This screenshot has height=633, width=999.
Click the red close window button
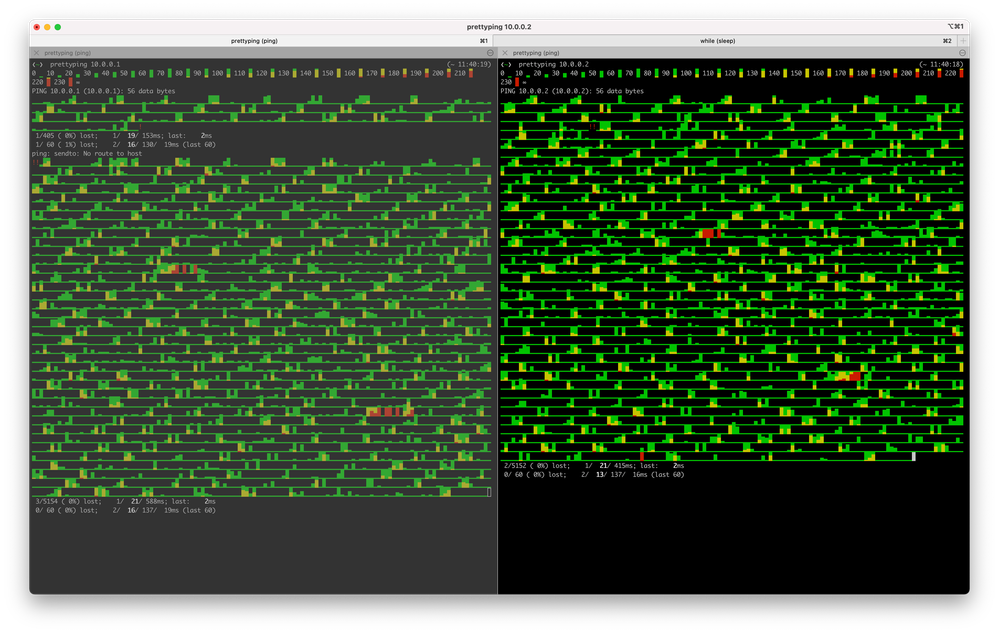click(36, 27)
